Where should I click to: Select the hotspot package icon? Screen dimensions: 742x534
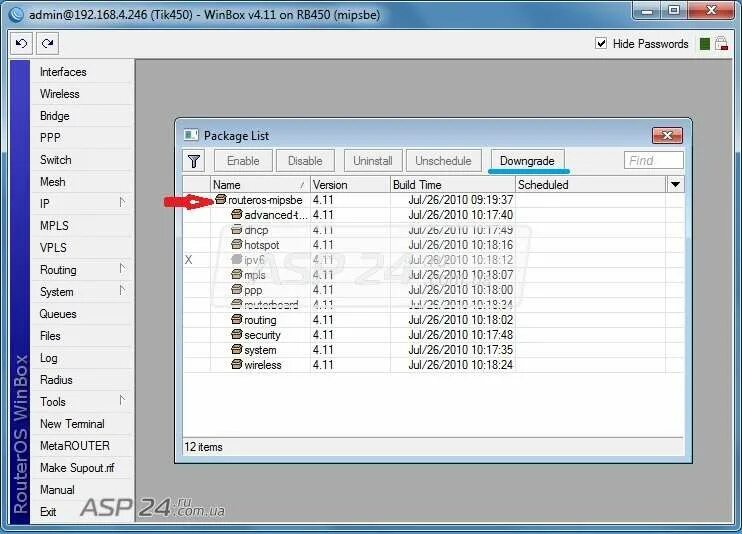point(237,244)
